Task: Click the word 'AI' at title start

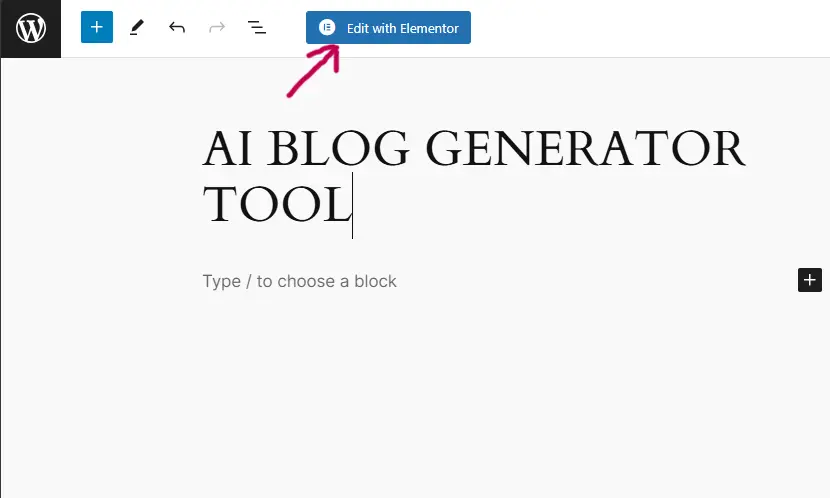Action: pyautogui.click(x=228, y=150)
